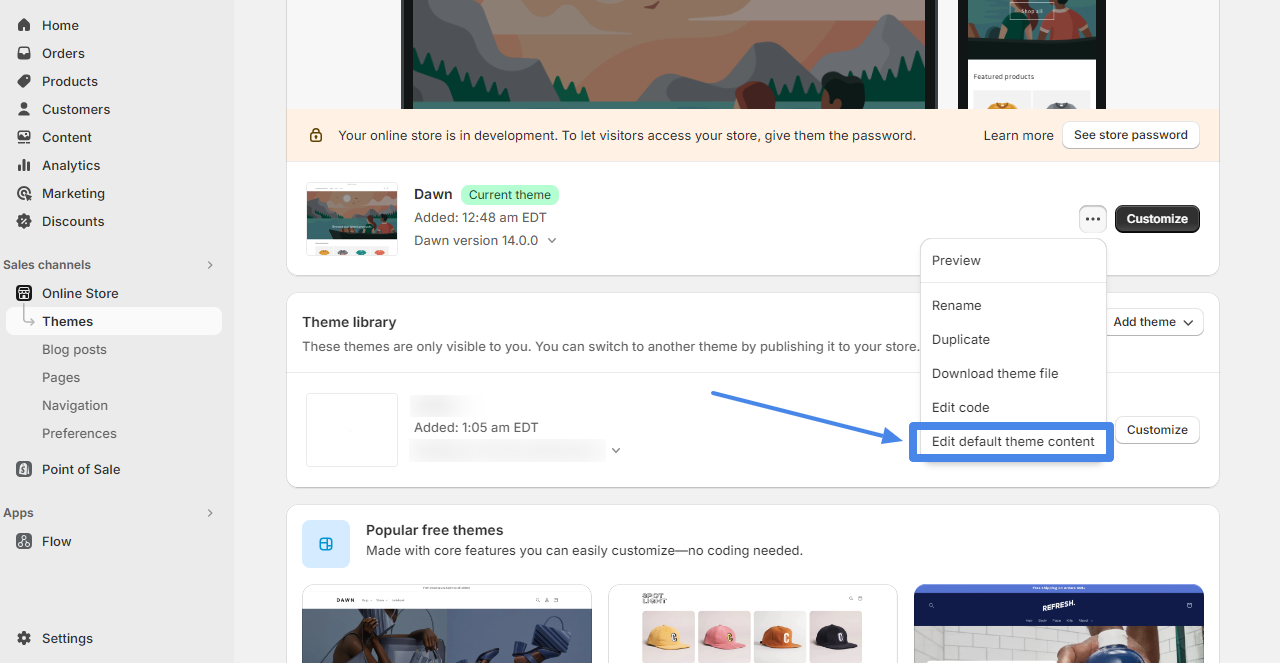This screenshot has width=1280, height=663.
Task: Click the Home icon in sidebar
Action: point(24,25)
